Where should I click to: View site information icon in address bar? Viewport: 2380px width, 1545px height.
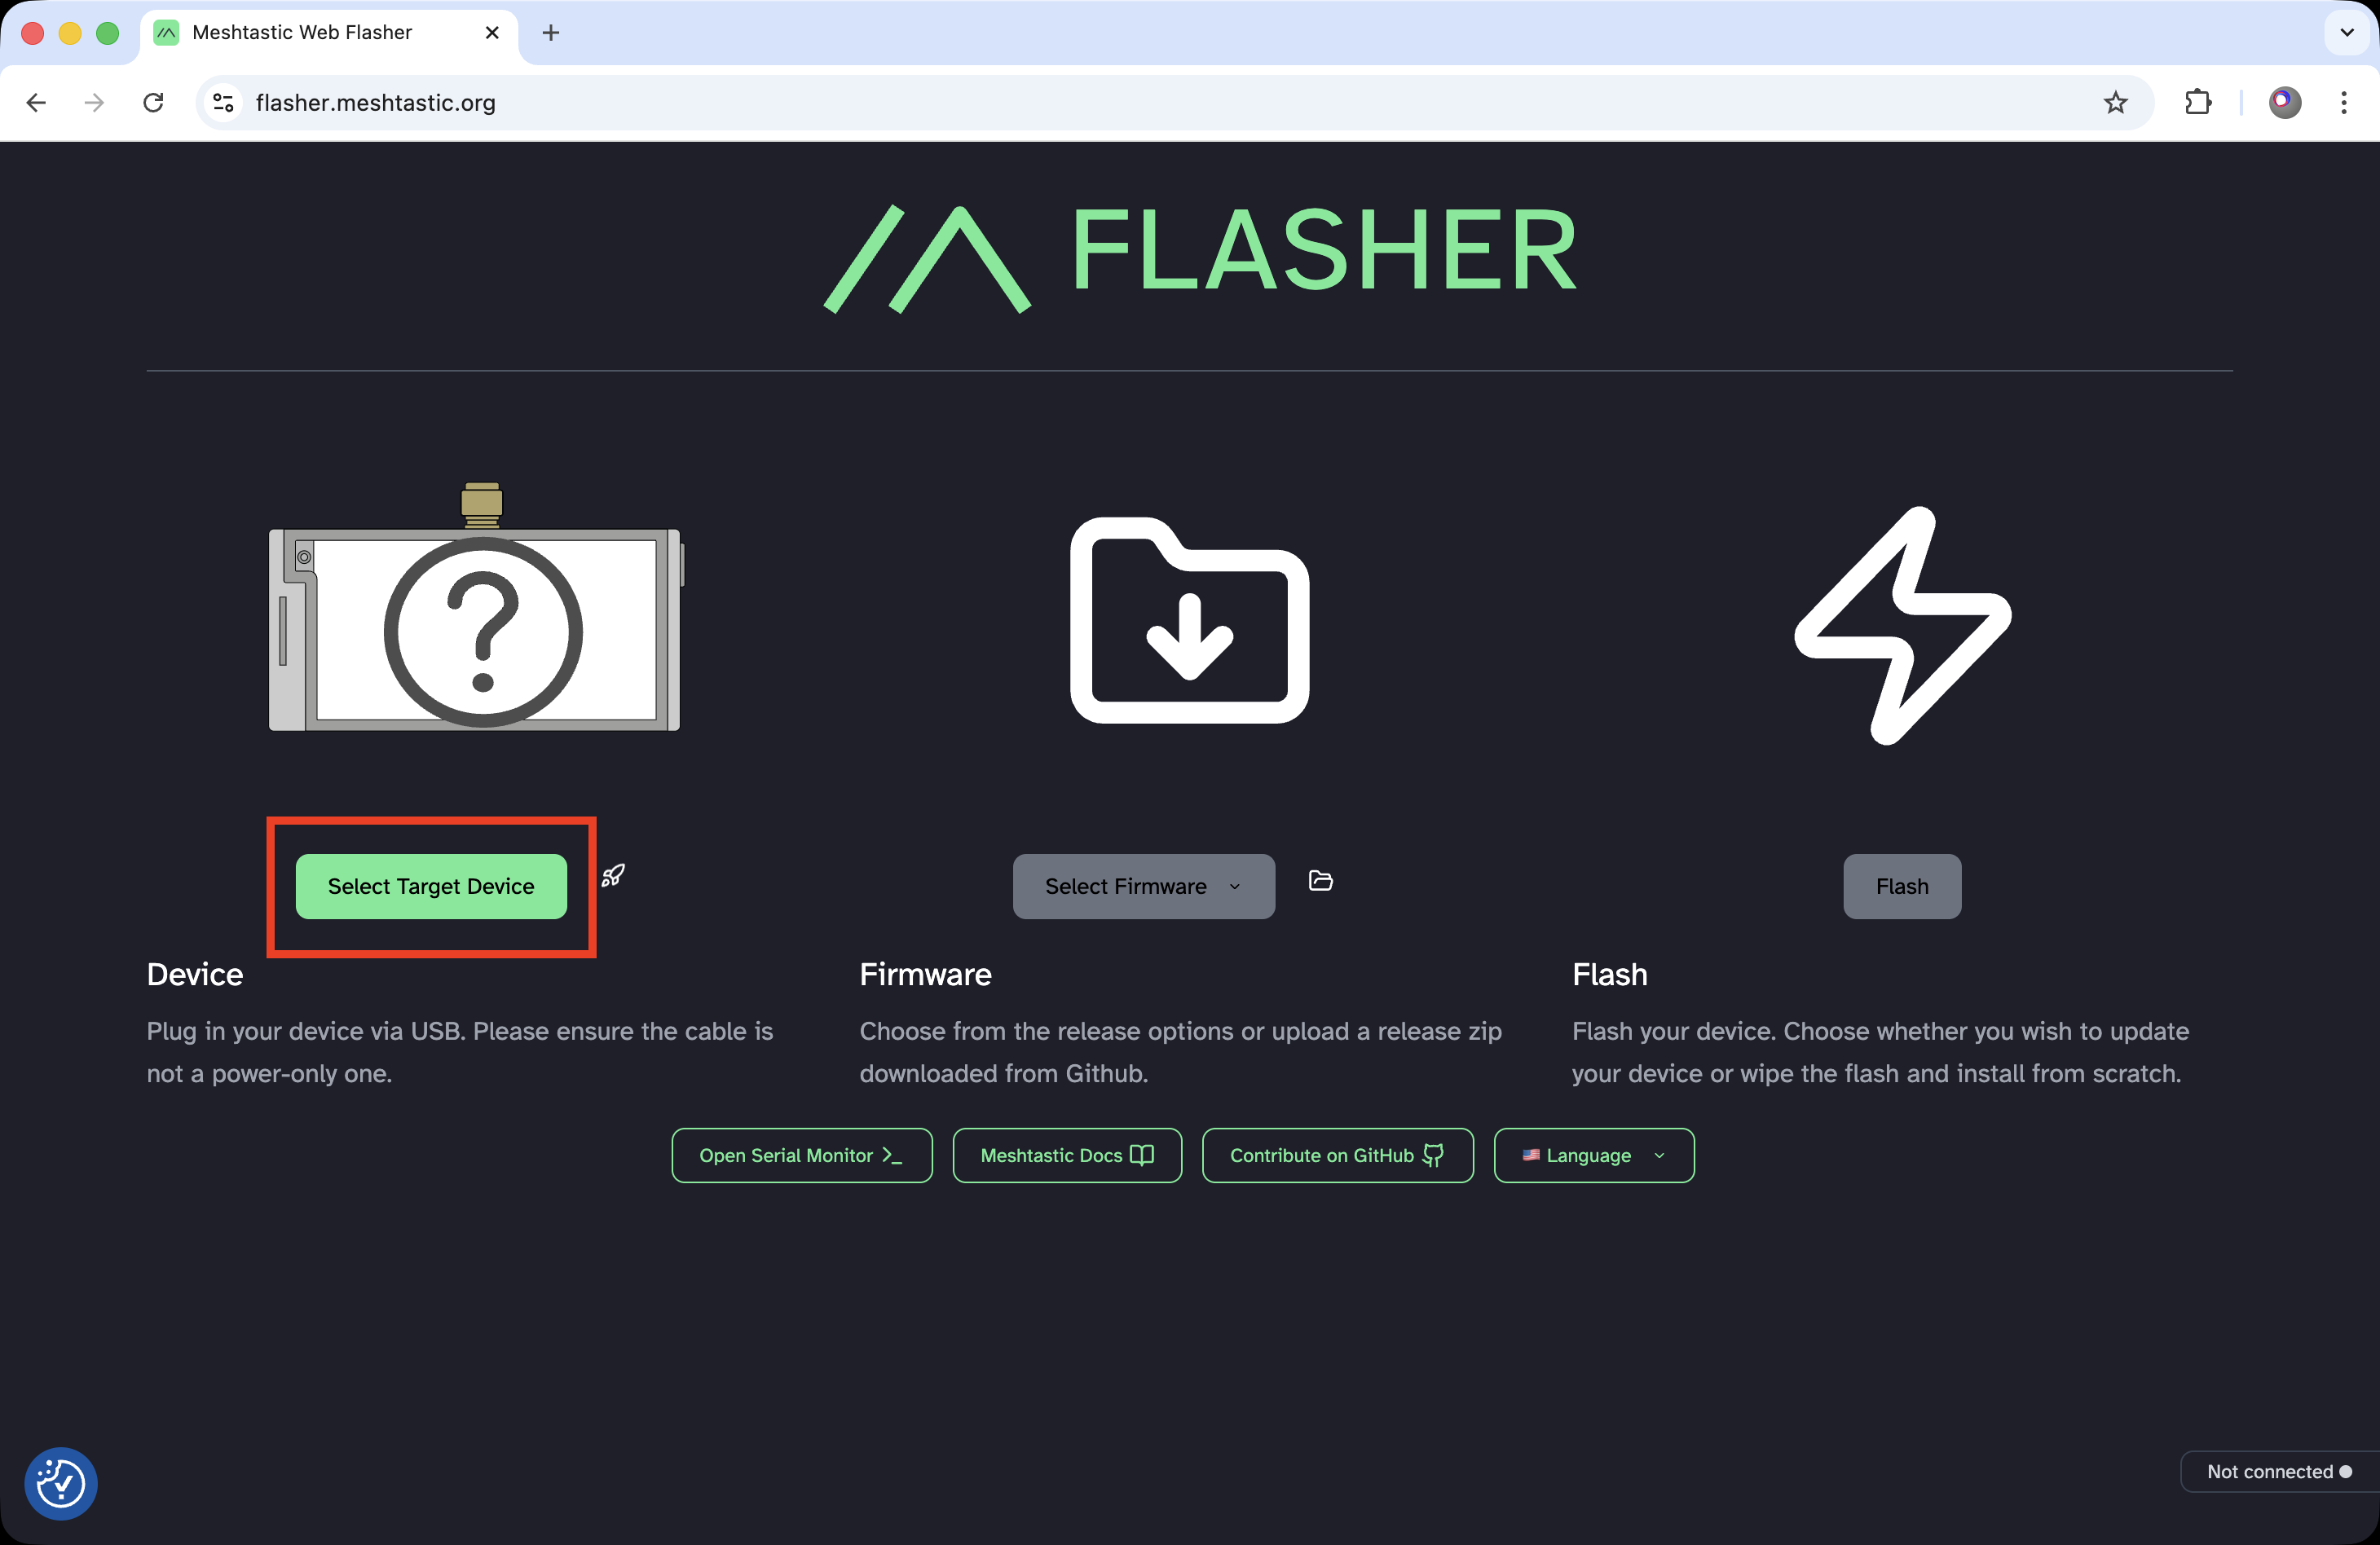(x=224, y=102)
